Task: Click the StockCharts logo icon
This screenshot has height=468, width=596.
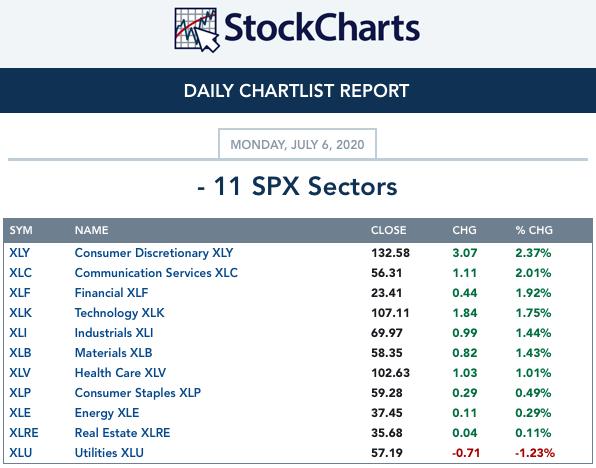Action: coord(197,30)
